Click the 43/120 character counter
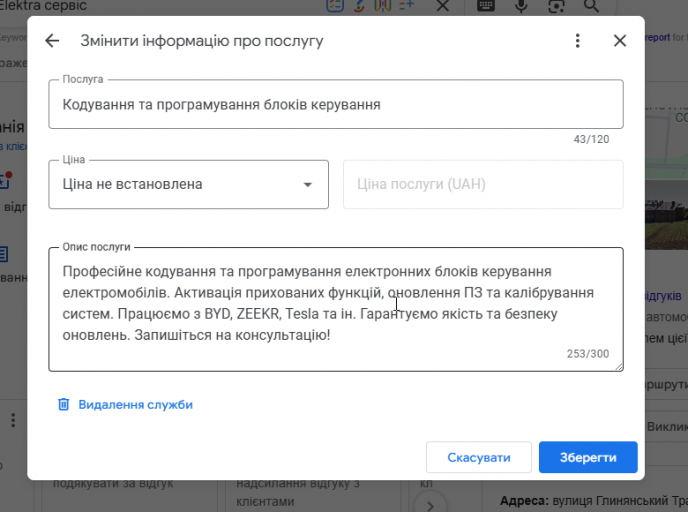 tap(591, 139)
